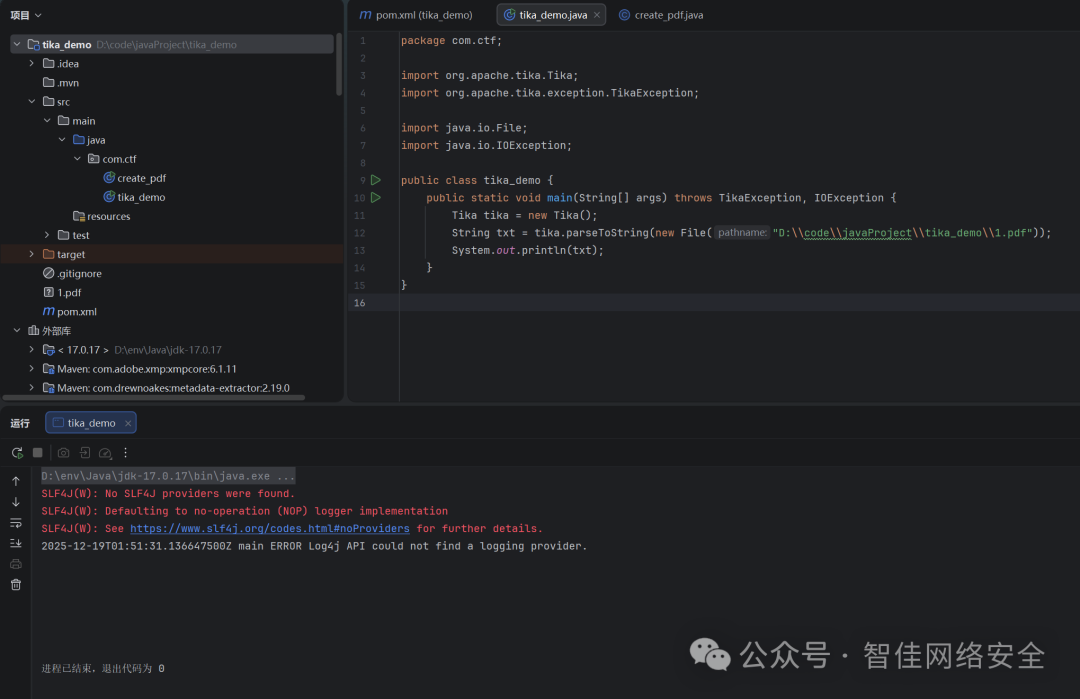Open the profiler gauge icon
The image size is (1080, 699).
pyautogui.click(x=105, y=453)
